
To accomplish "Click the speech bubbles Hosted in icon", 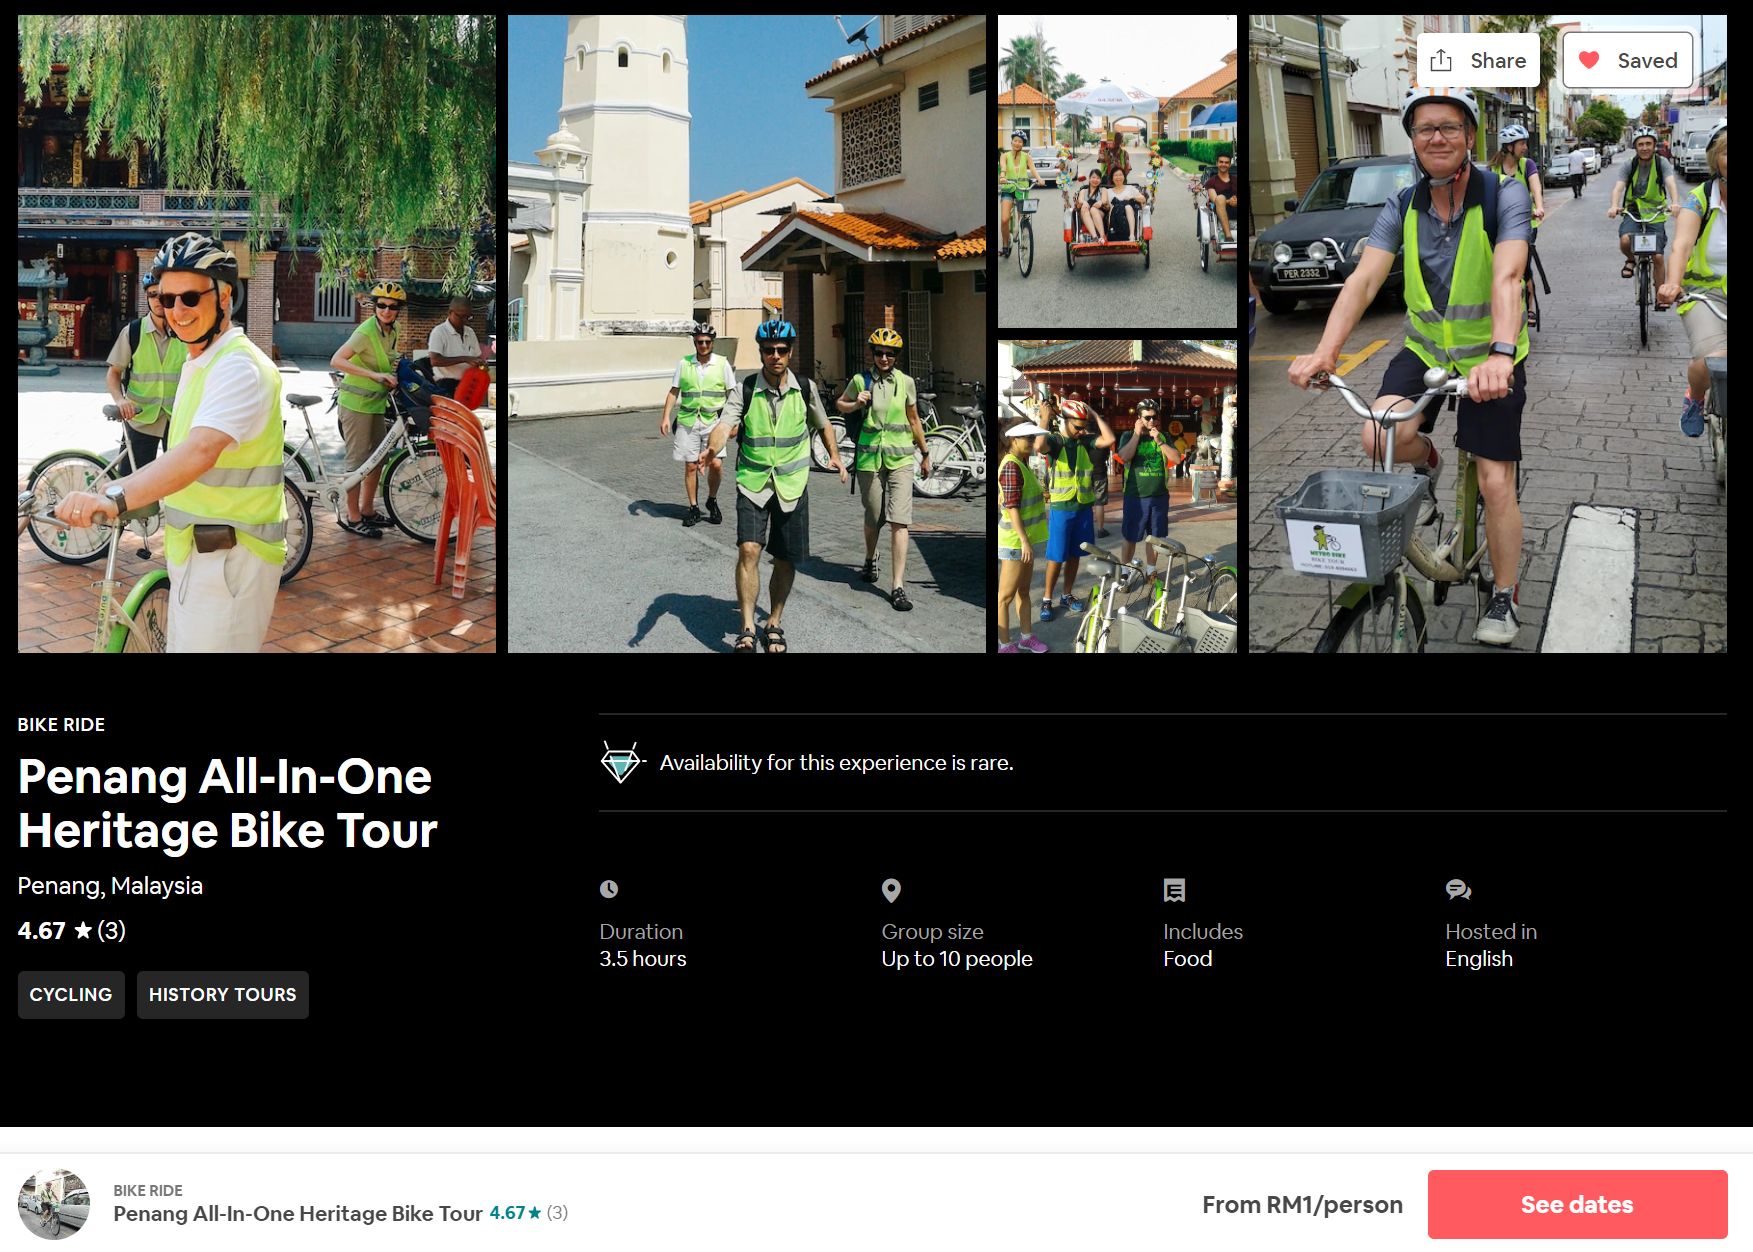I will (1458, 890).
